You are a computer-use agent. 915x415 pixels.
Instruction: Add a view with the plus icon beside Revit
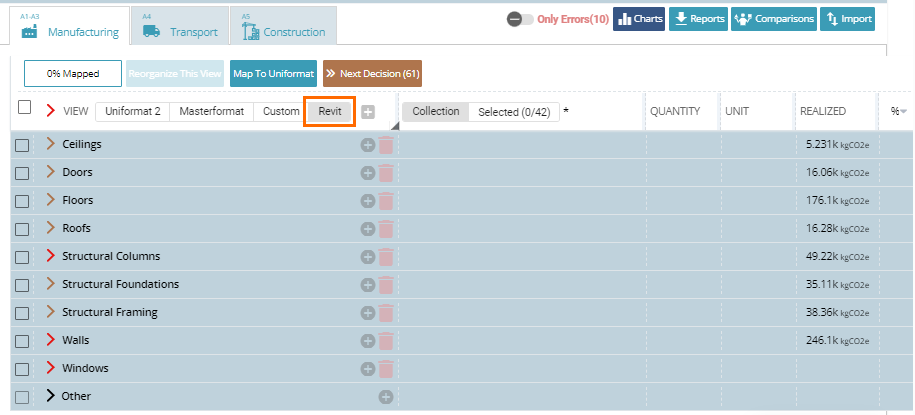point(368,112)
